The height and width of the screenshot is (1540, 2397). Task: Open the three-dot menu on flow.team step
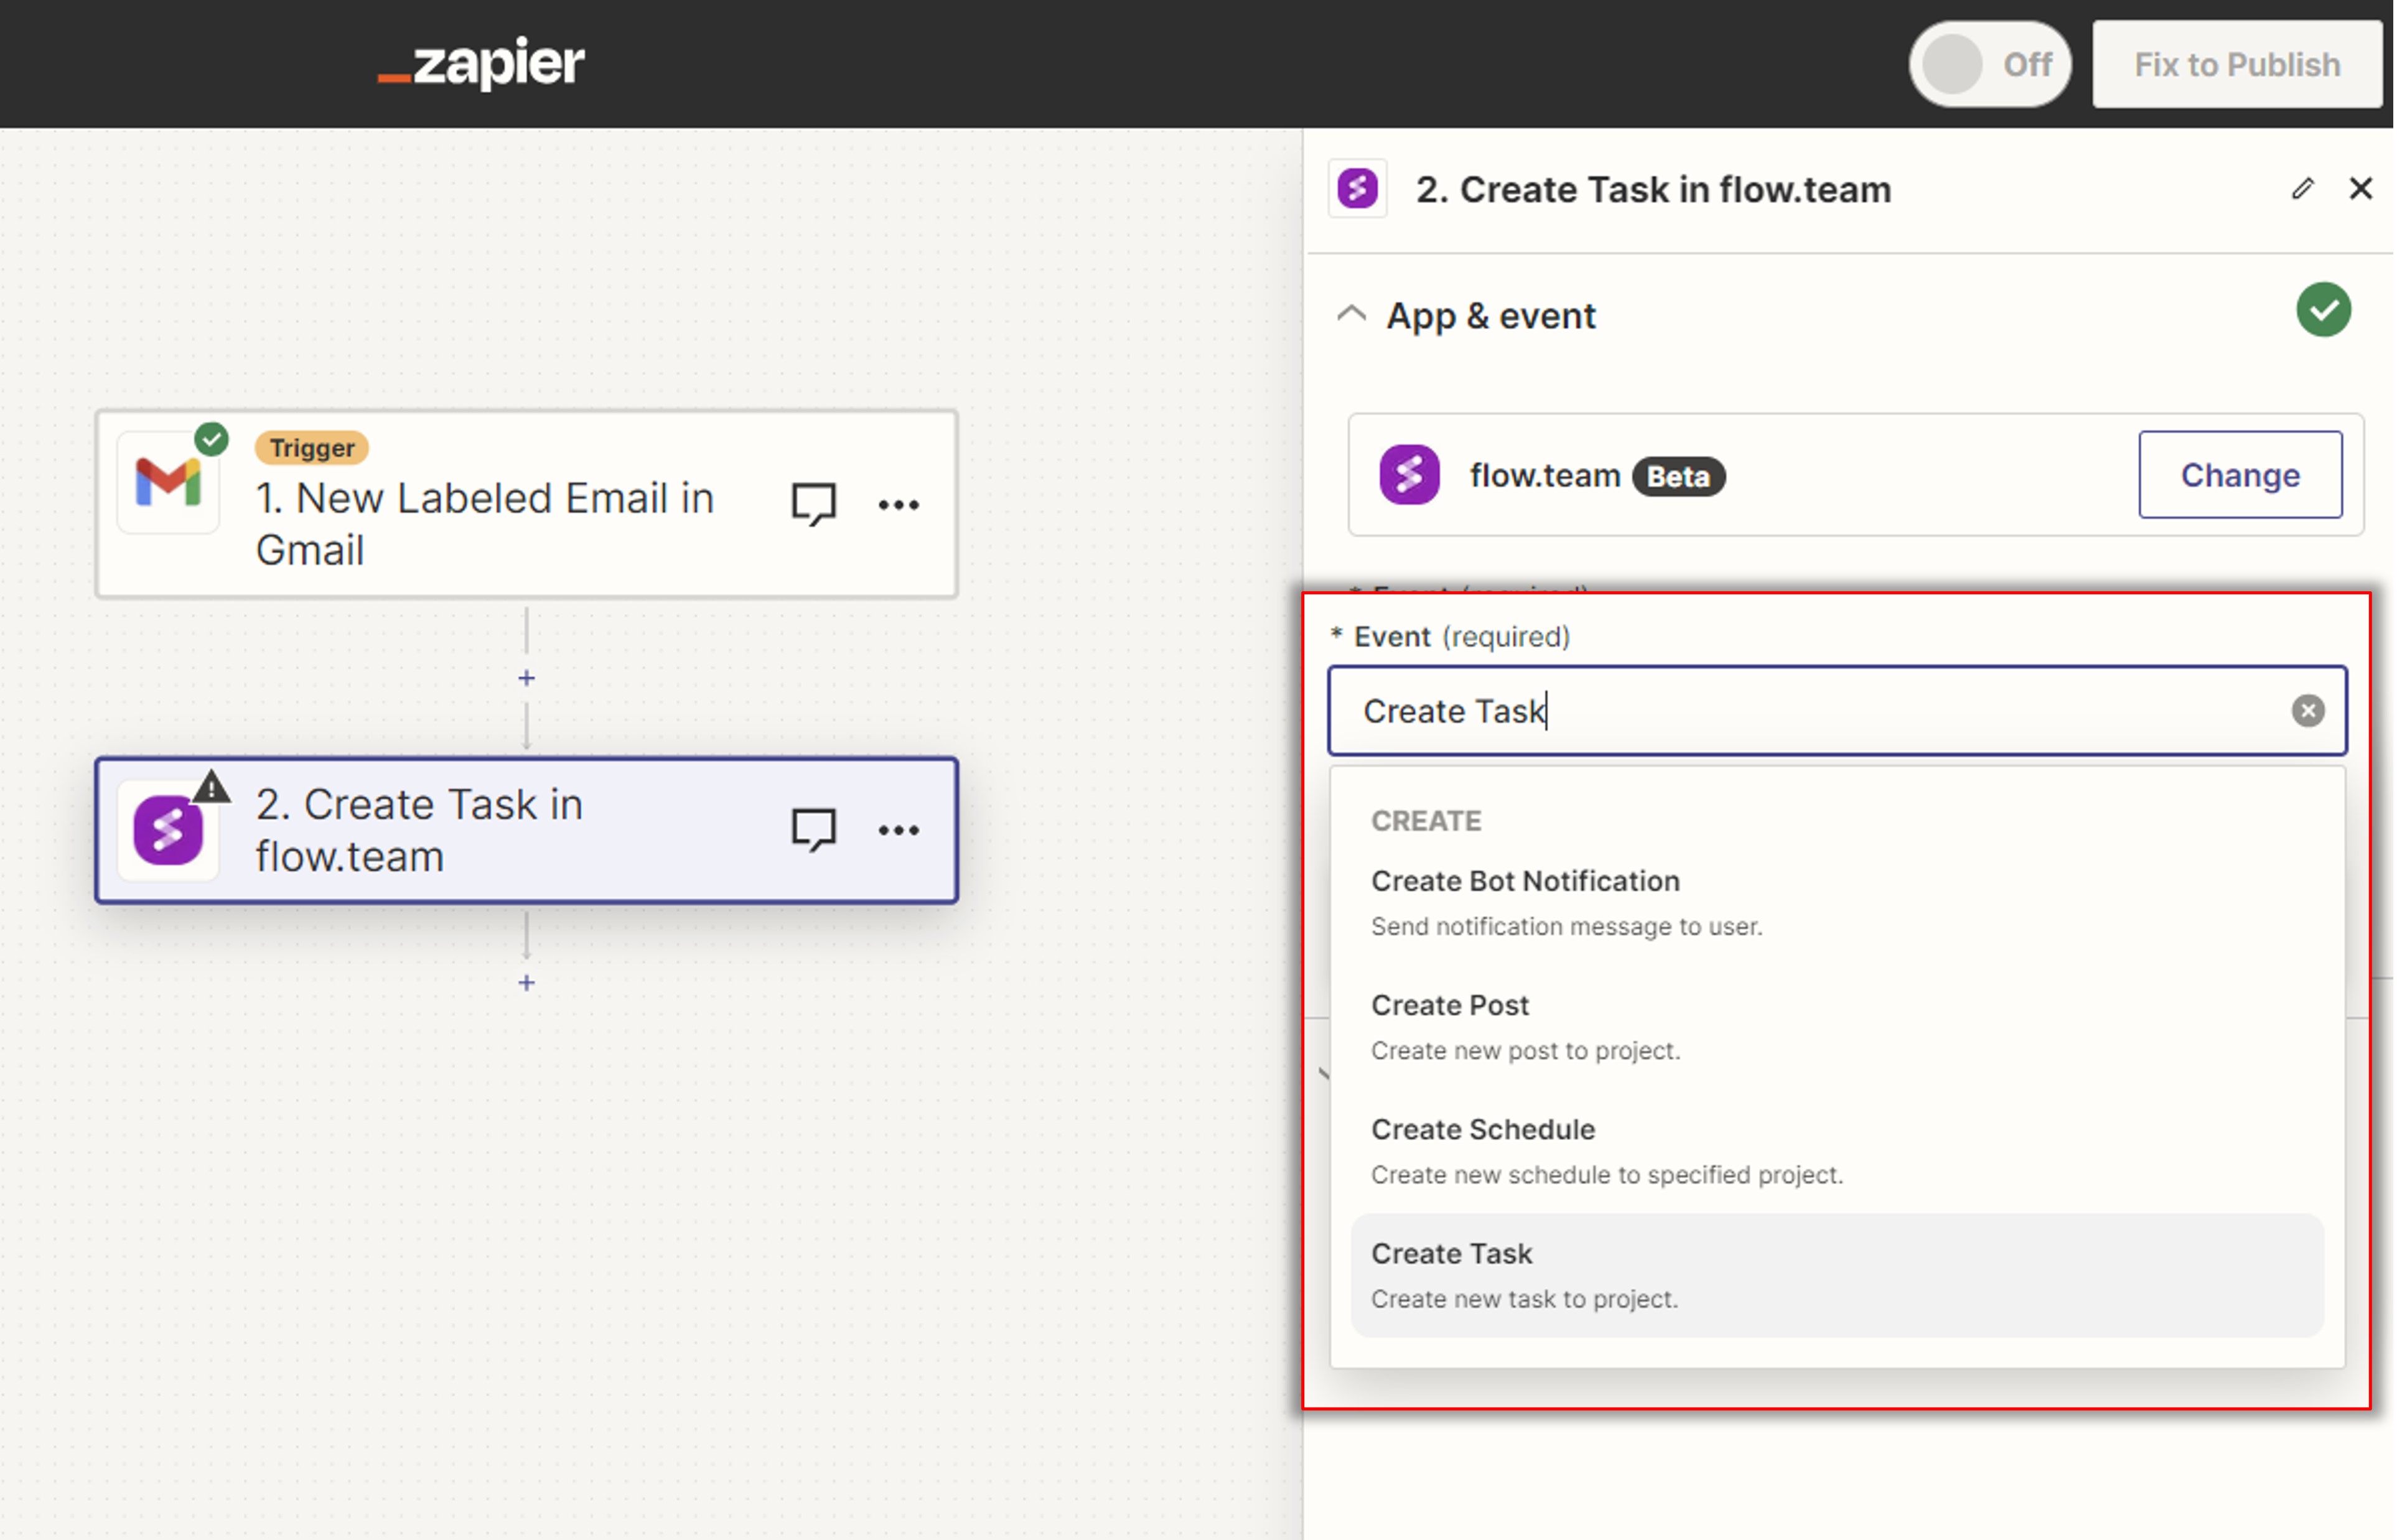click(898, 830)
